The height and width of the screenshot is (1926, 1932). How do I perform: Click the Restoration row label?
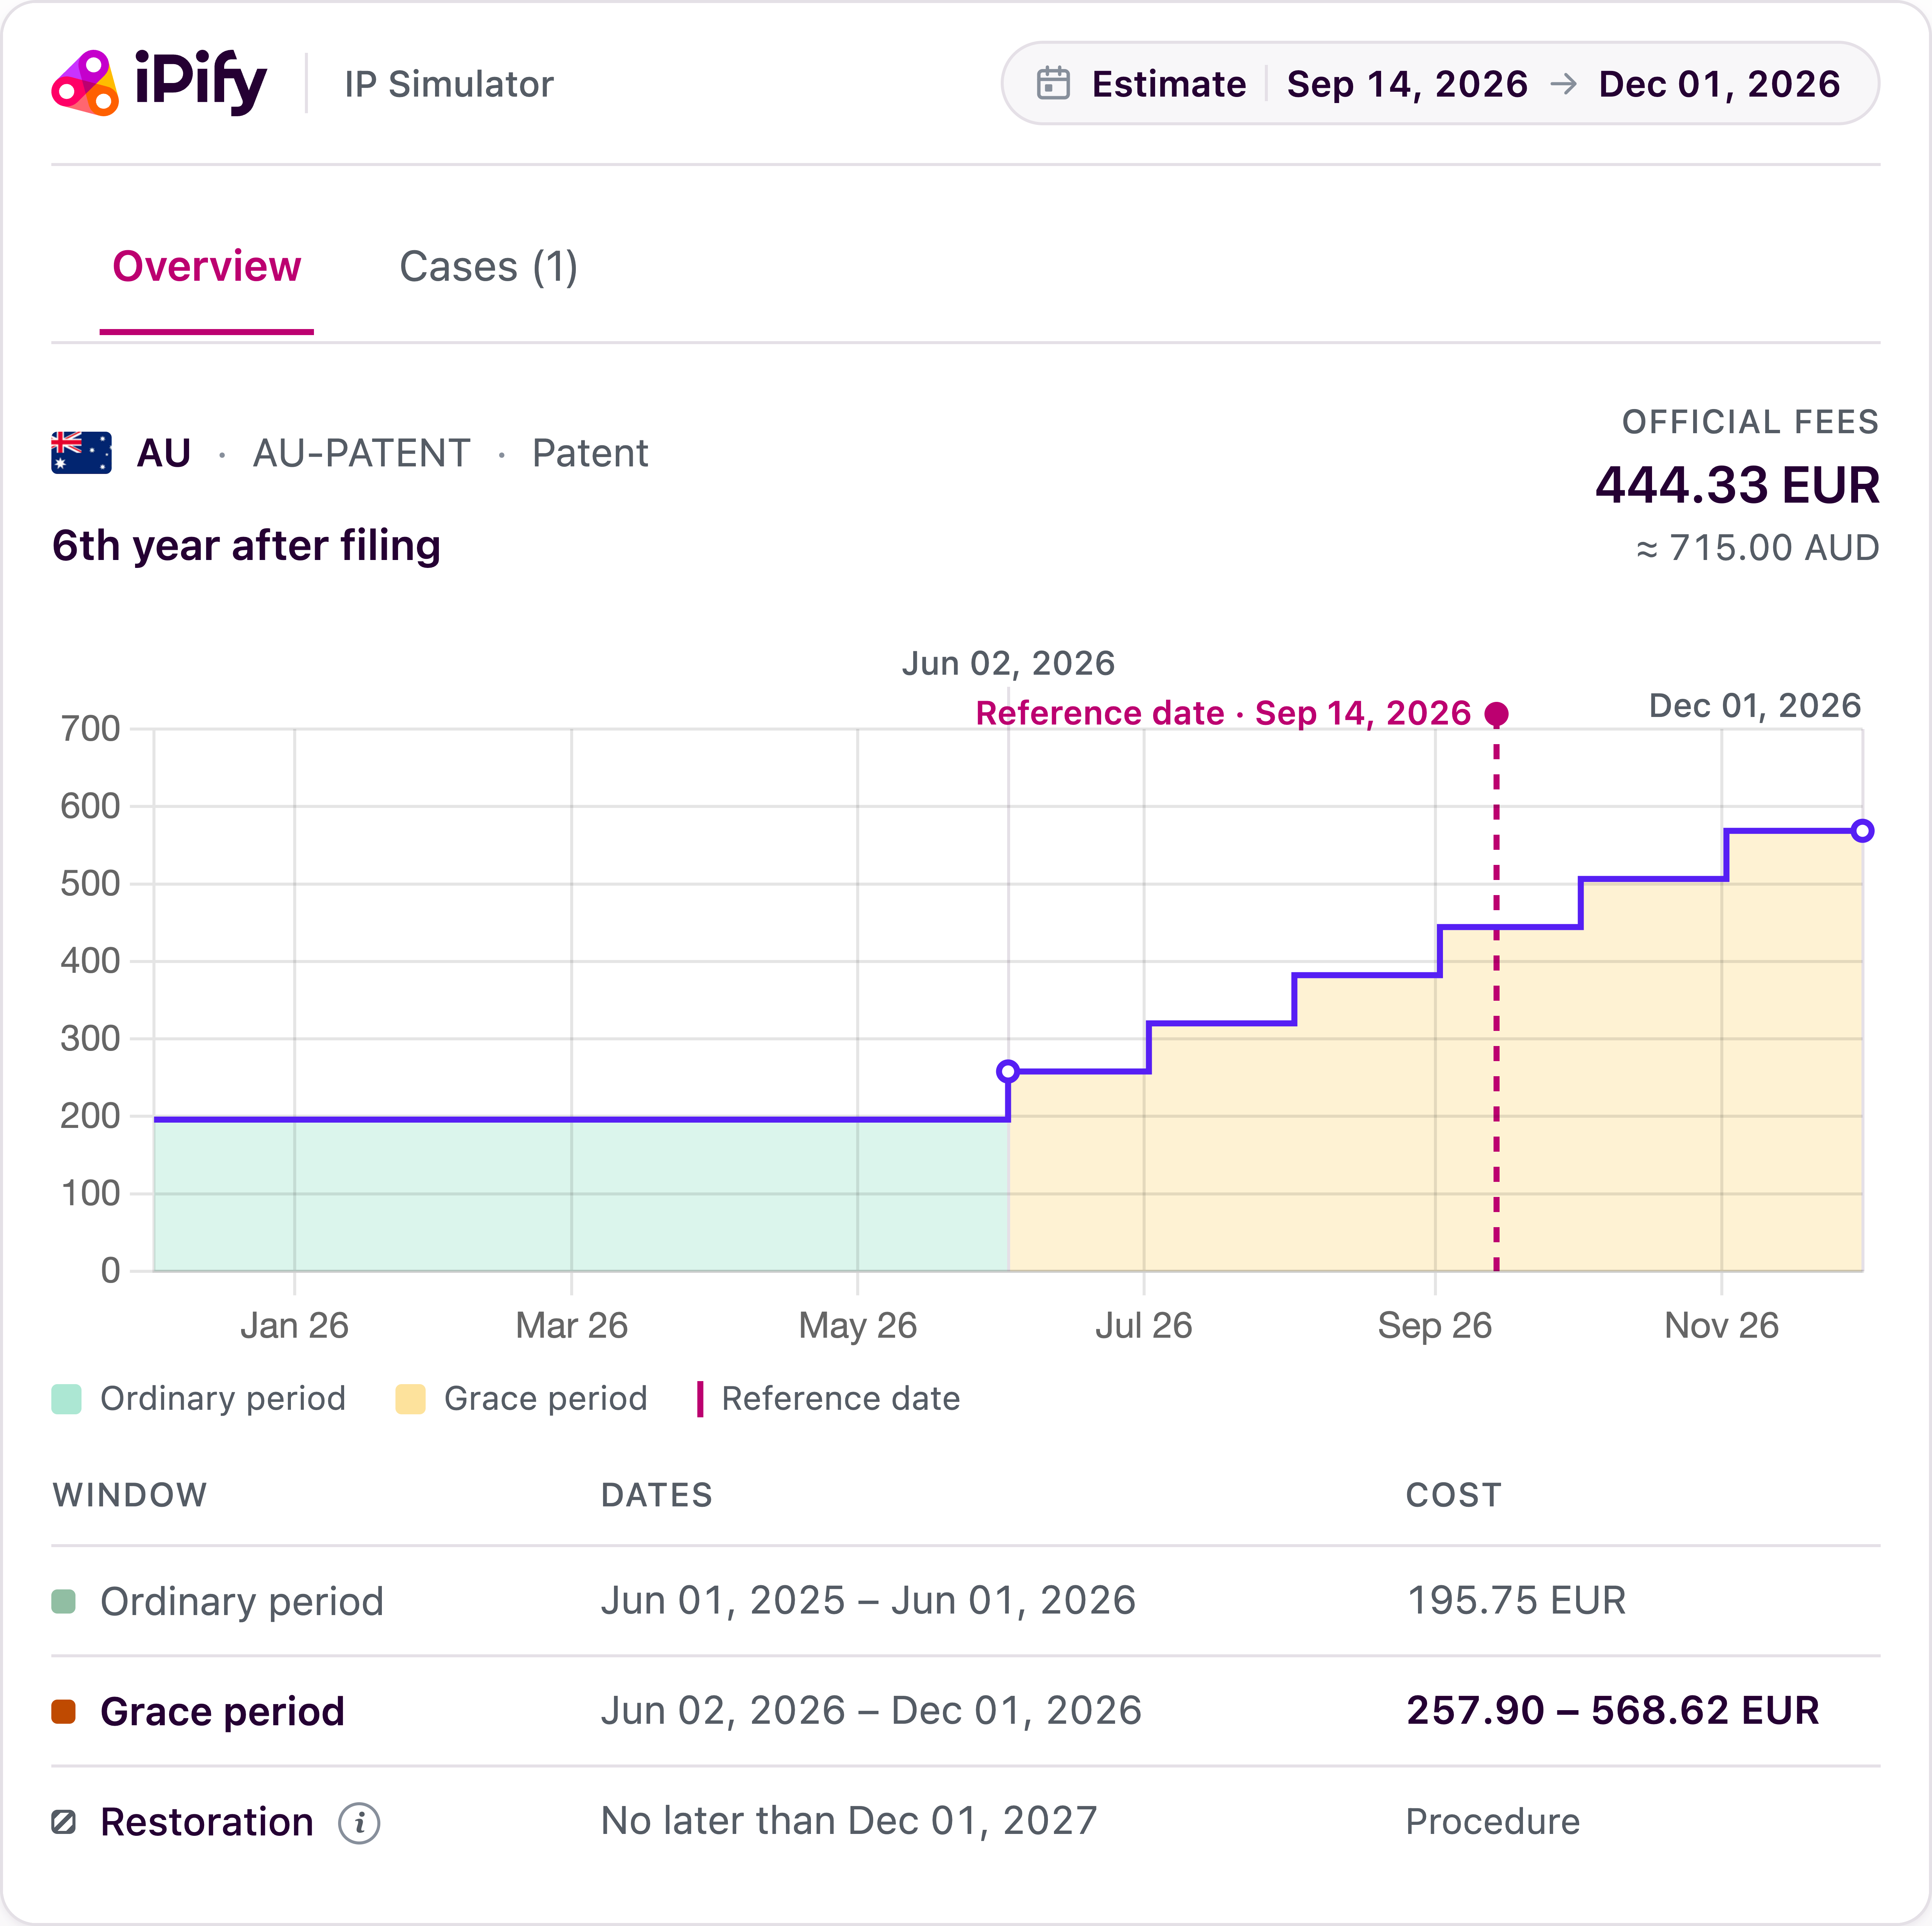pyautogui.click(x=207, y=1822)
